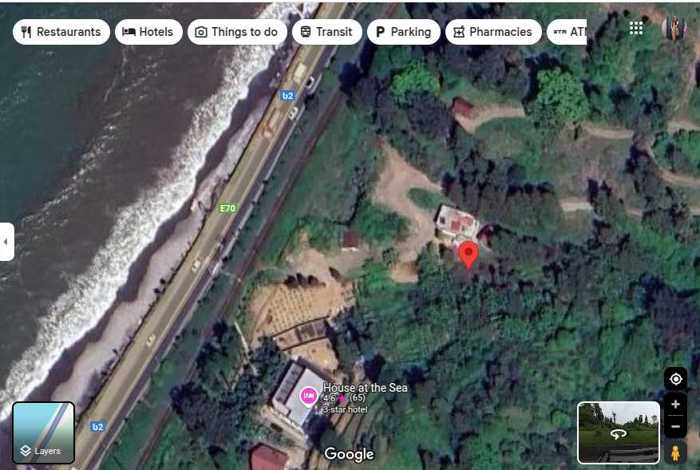Filter by Hotels chip
The width and height of the screenshot is (700, 470).
pyautogui.click(x=149, y=32)
